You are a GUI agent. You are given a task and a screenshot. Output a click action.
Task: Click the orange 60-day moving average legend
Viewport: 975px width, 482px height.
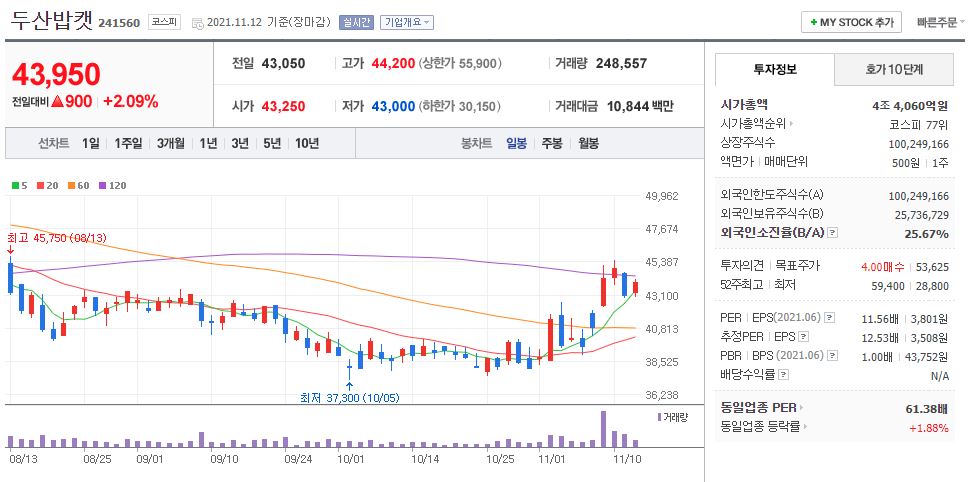tap(79, 185)
